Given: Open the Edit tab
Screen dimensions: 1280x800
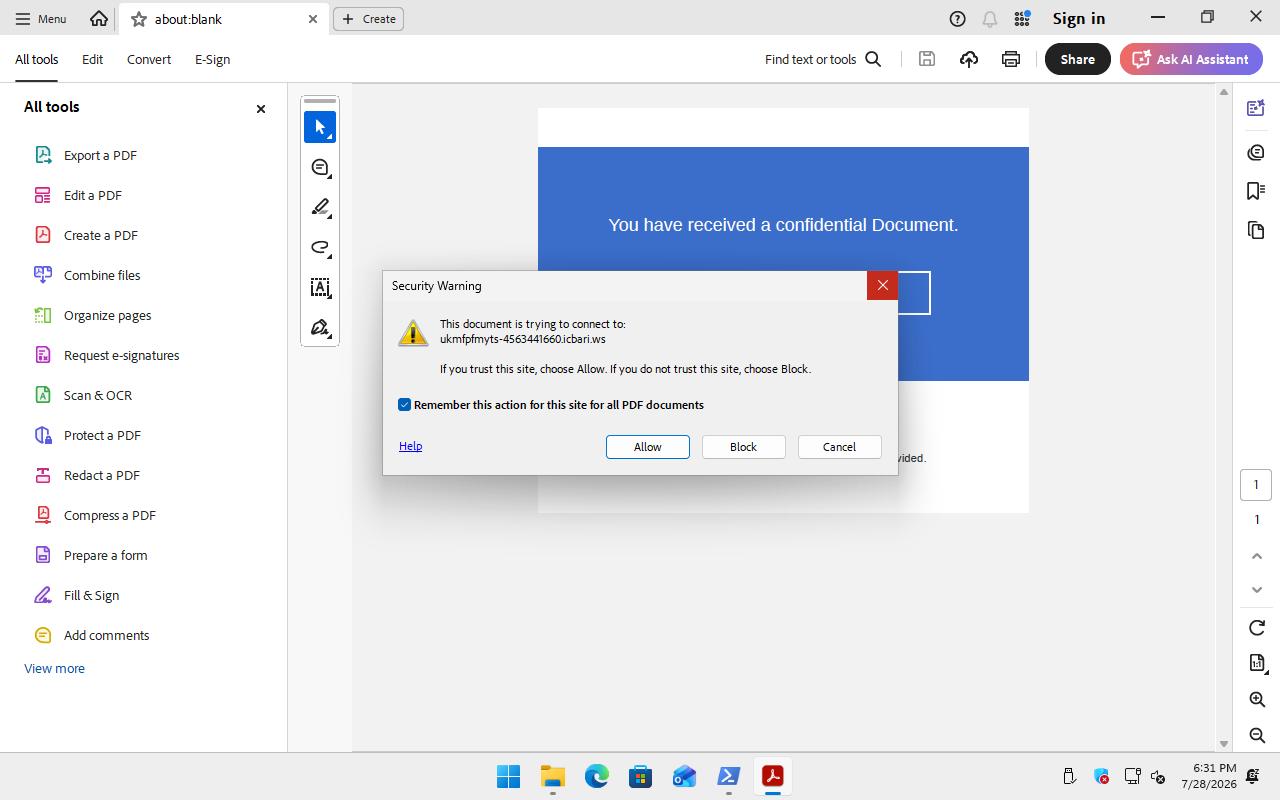Looking at the screenshot, I should [x=92, y=59].
